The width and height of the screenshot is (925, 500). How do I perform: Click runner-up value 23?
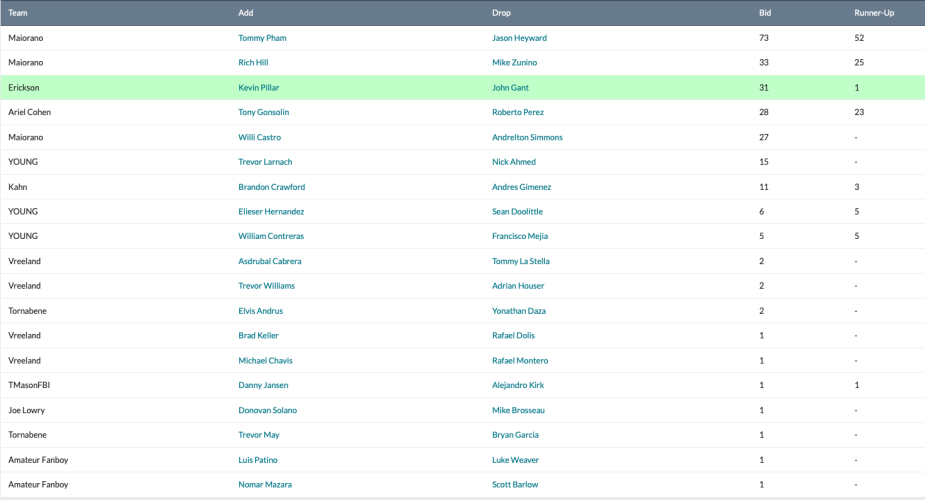click(859, 112)
